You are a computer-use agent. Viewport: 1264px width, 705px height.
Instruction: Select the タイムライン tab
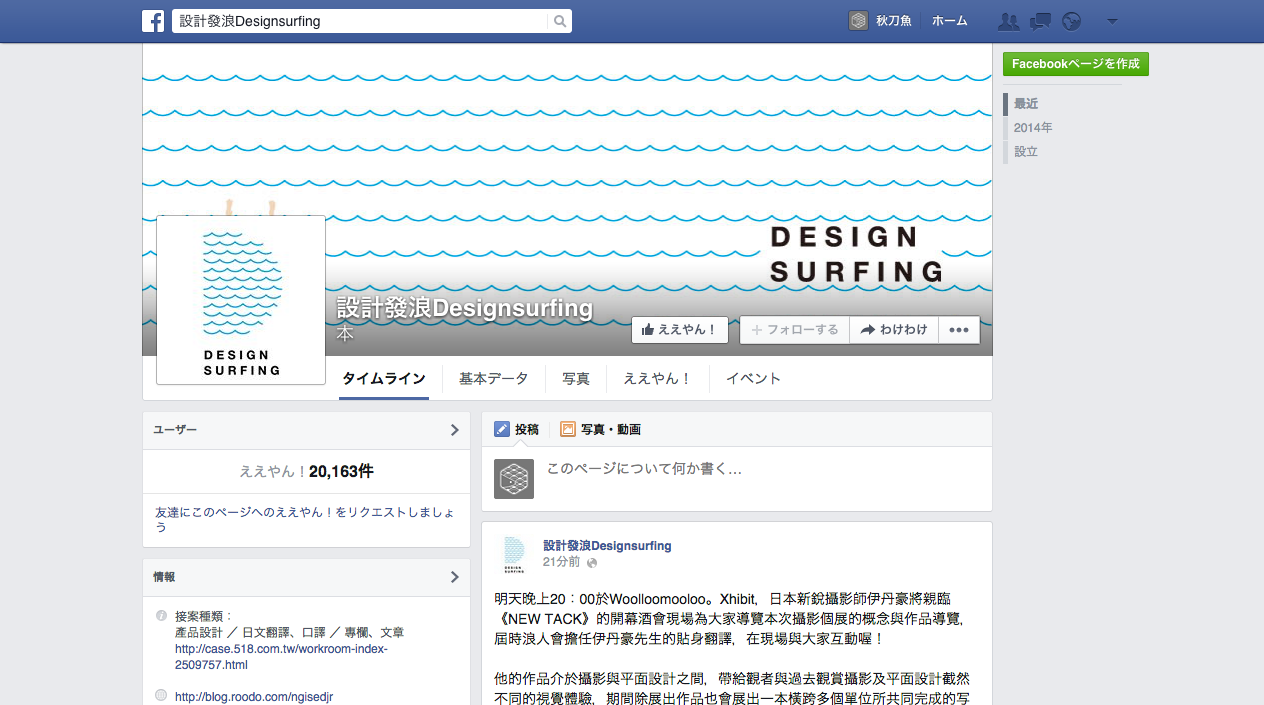coord(384,379)
